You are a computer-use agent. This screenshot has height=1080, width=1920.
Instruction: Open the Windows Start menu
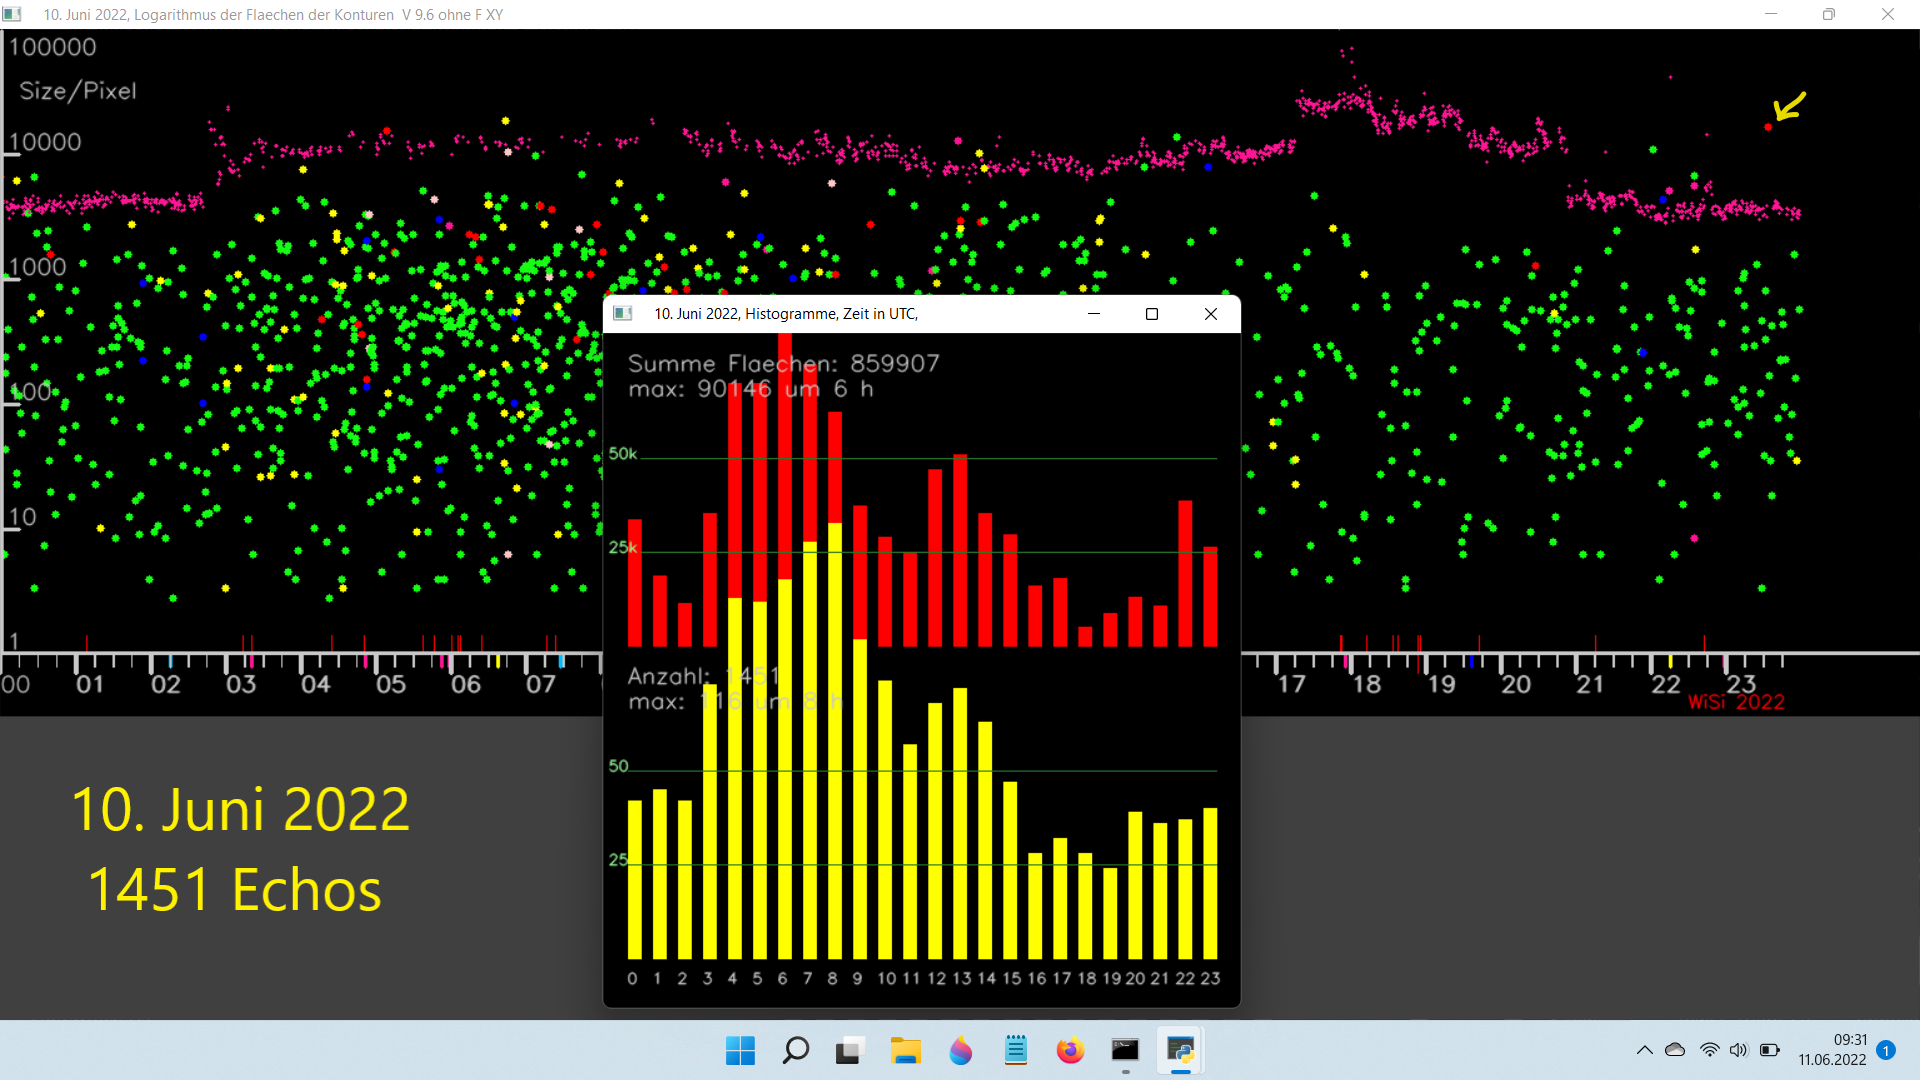pos(740,1051)
